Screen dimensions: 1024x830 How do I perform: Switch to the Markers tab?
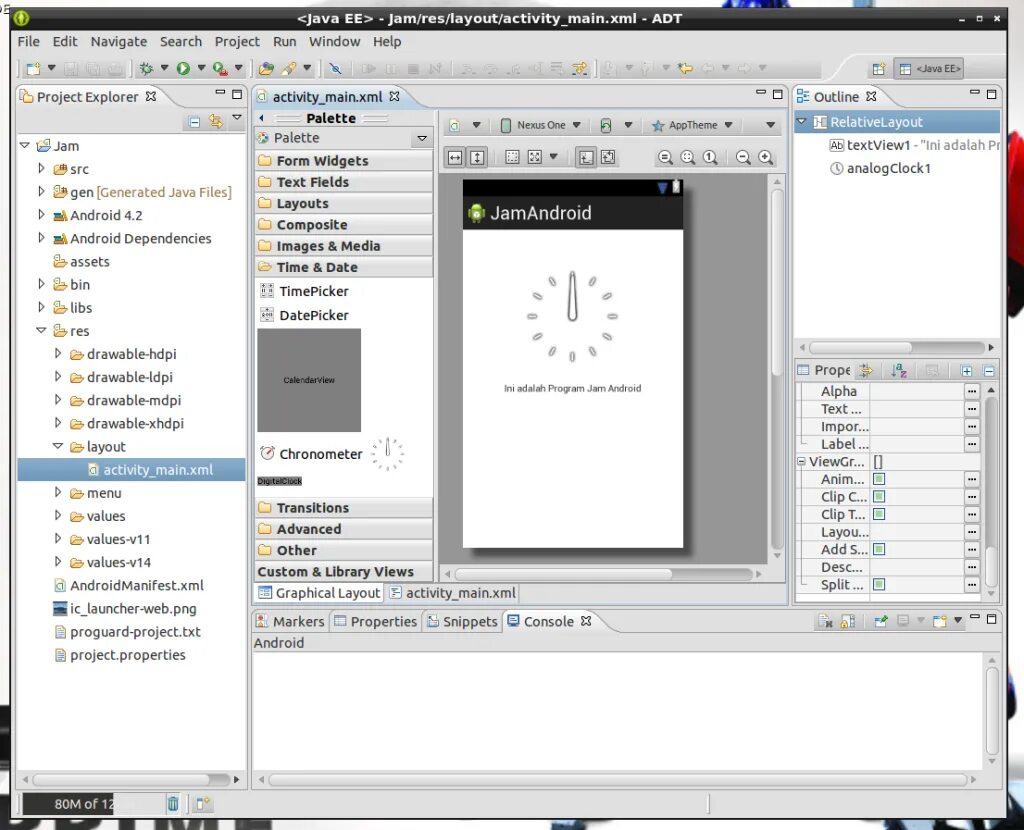pyautogui.click(x=291, y=622)
